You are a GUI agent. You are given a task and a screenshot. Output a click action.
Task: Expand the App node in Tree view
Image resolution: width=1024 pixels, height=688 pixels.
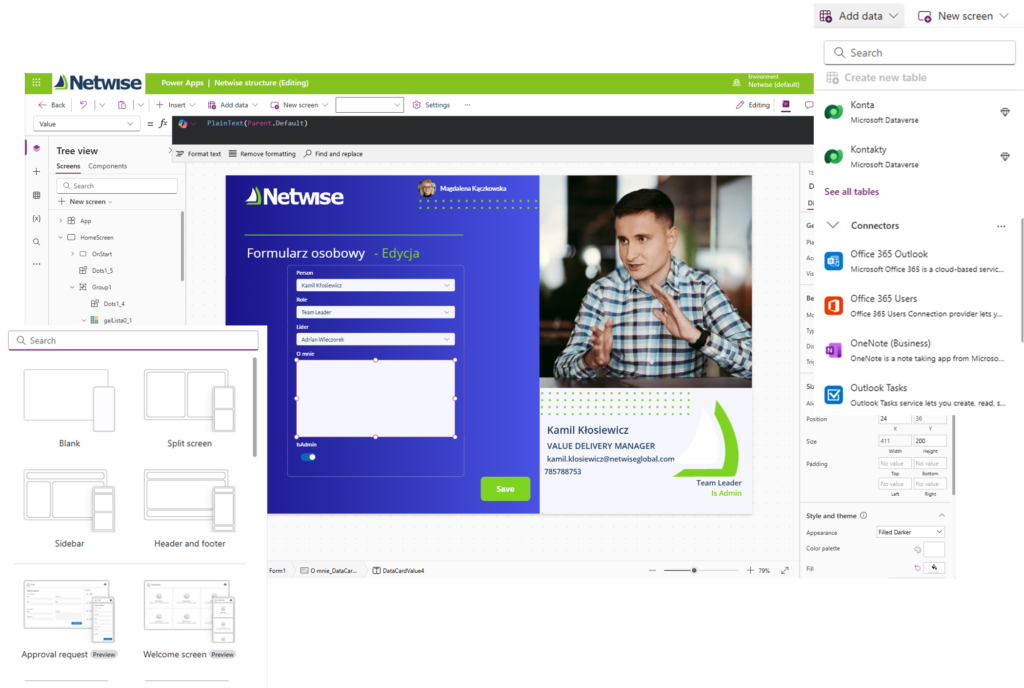pyautogui.click(x=61, y=221)
